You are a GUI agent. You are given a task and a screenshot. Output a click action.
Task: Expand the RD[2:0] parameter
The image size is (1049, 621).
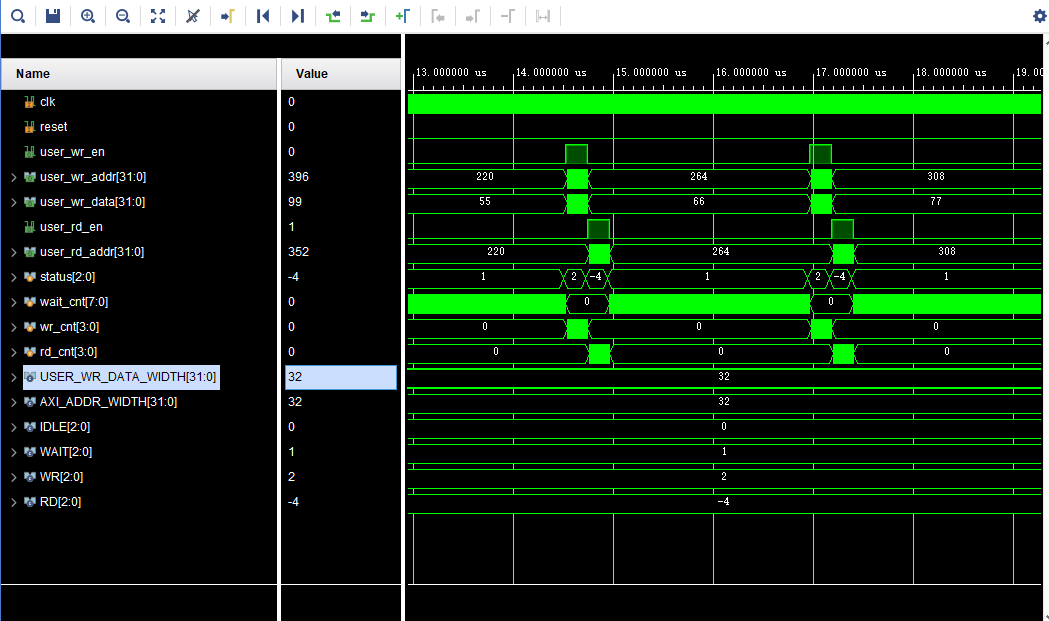click(13, 502)
